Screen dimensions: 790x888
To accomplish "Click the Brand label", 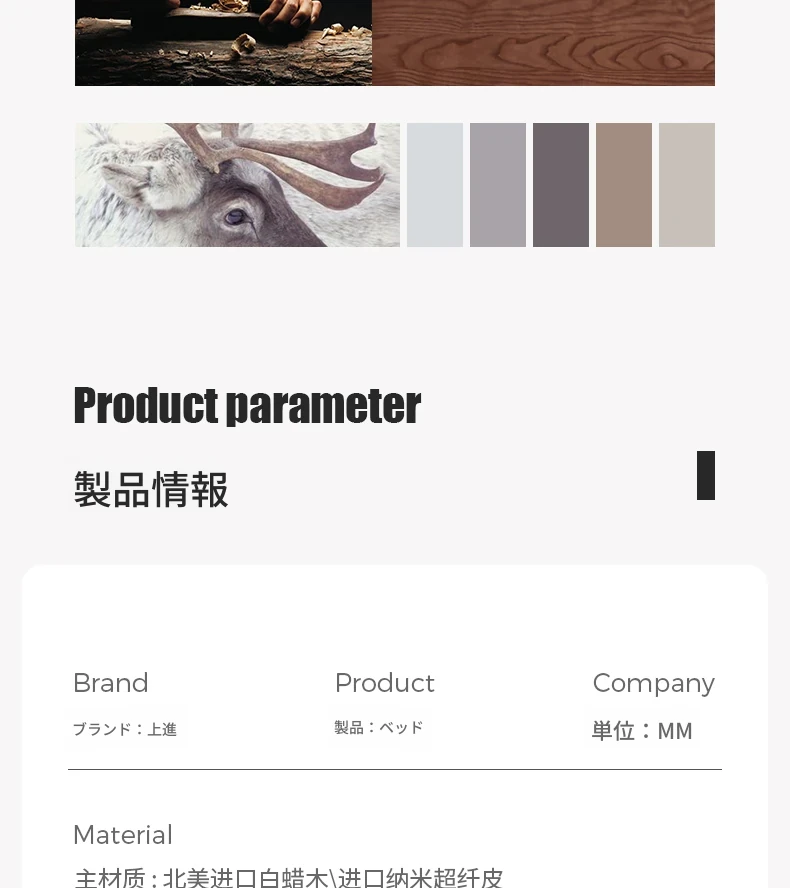I will 111,683.
